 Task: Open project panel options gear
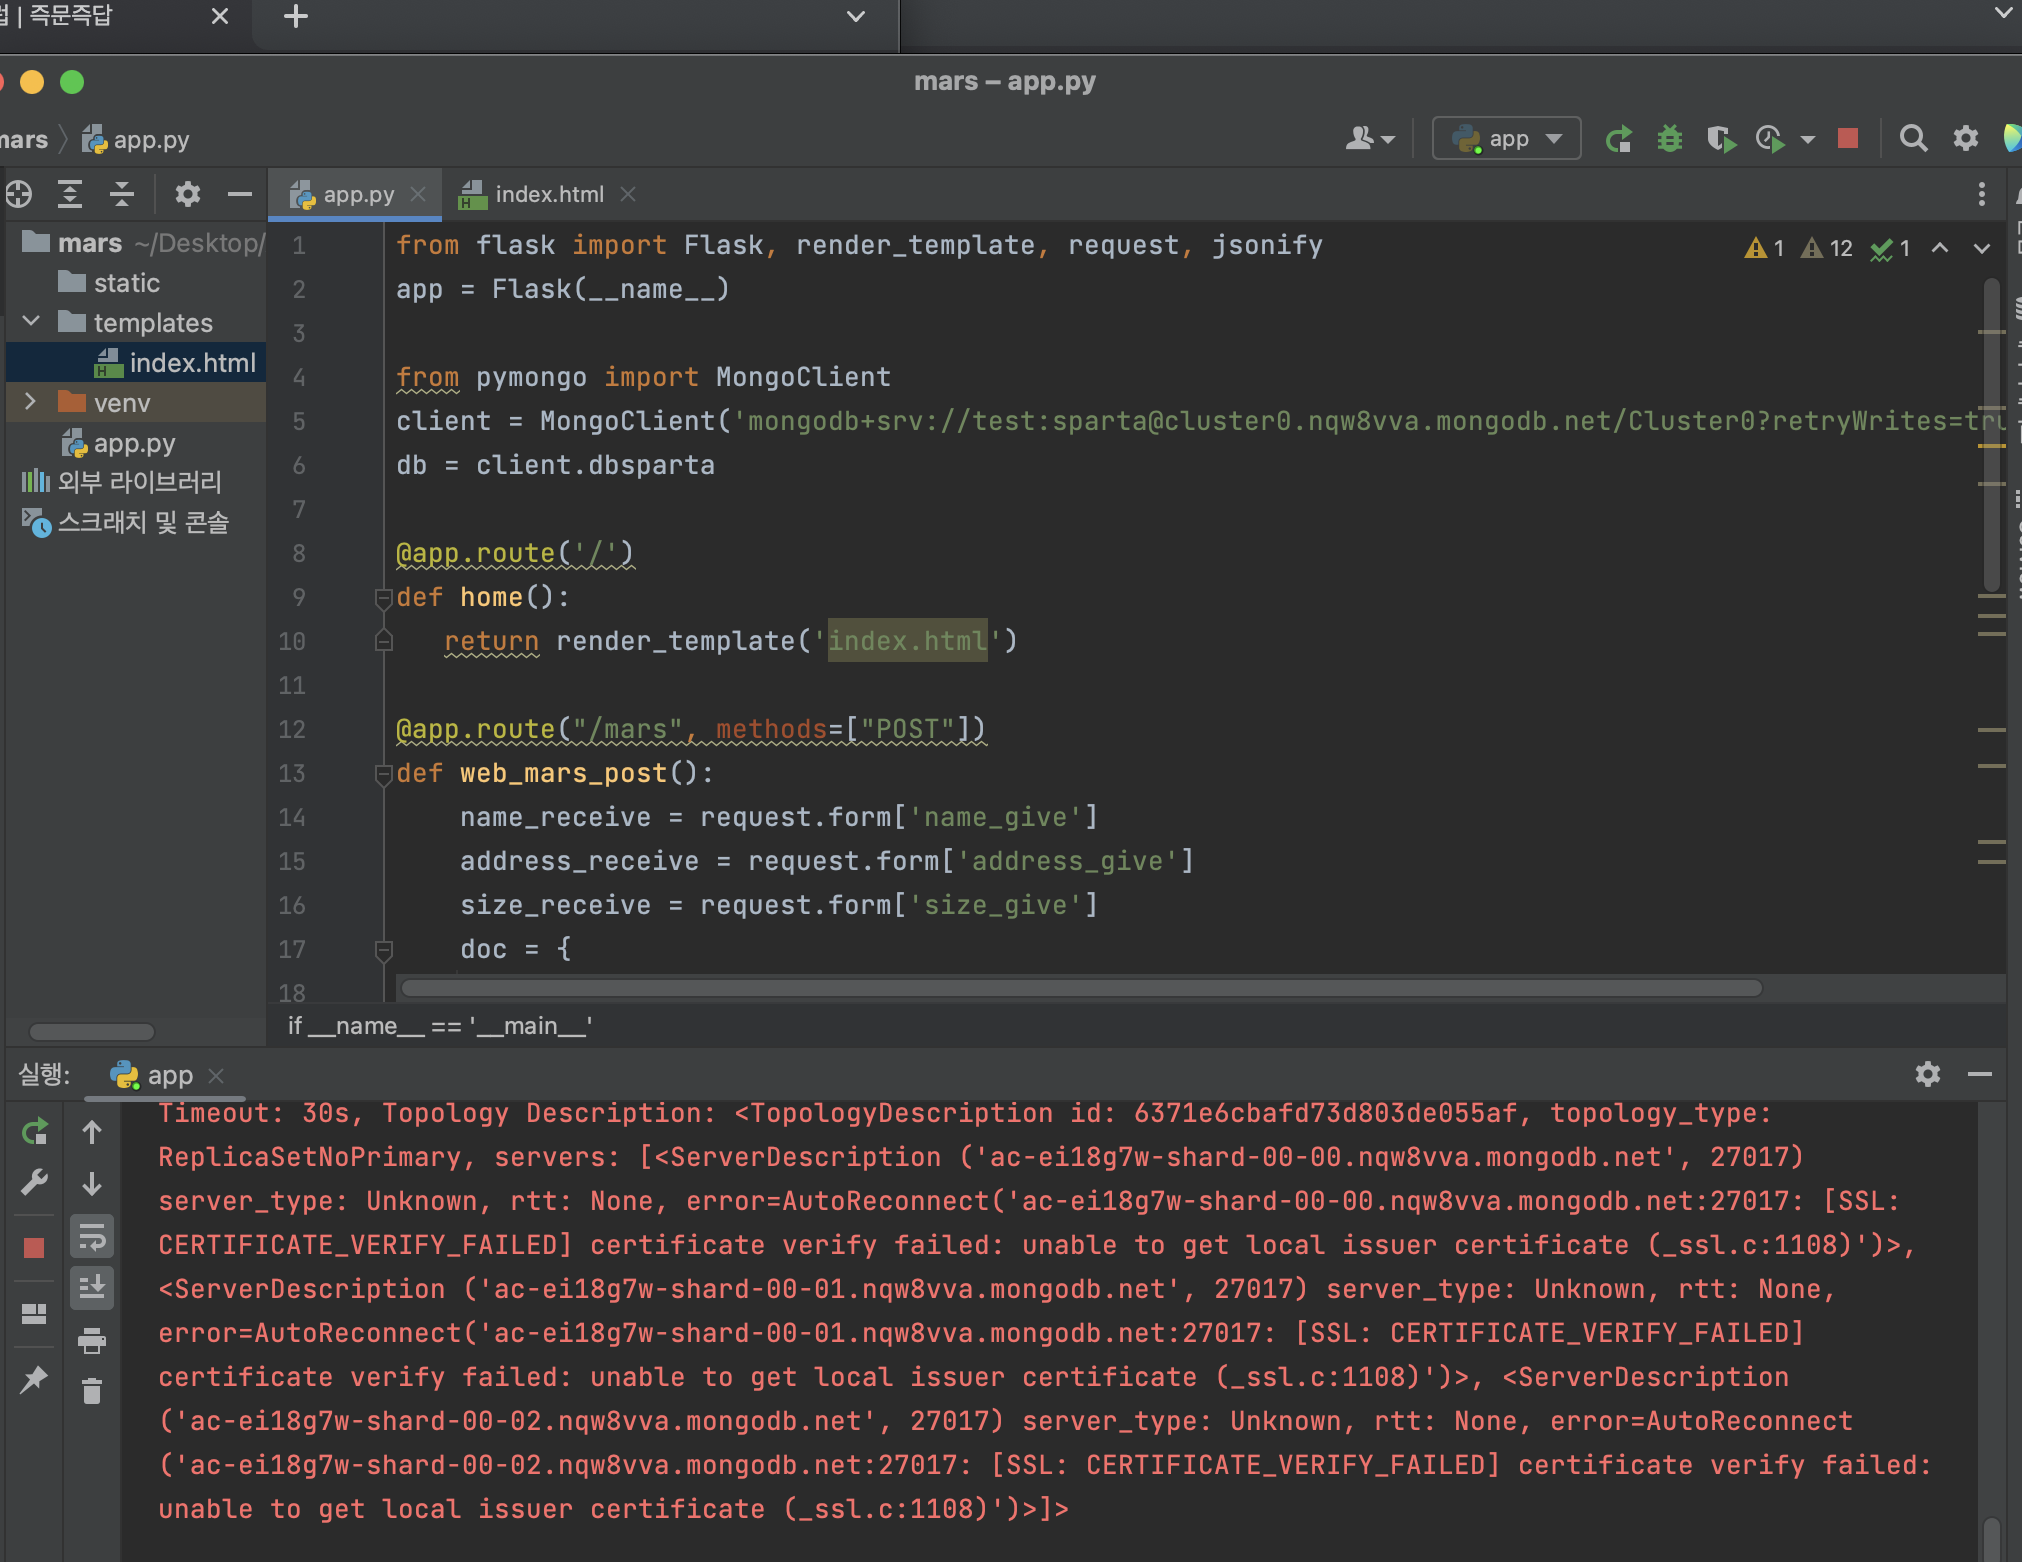point(188,194)
